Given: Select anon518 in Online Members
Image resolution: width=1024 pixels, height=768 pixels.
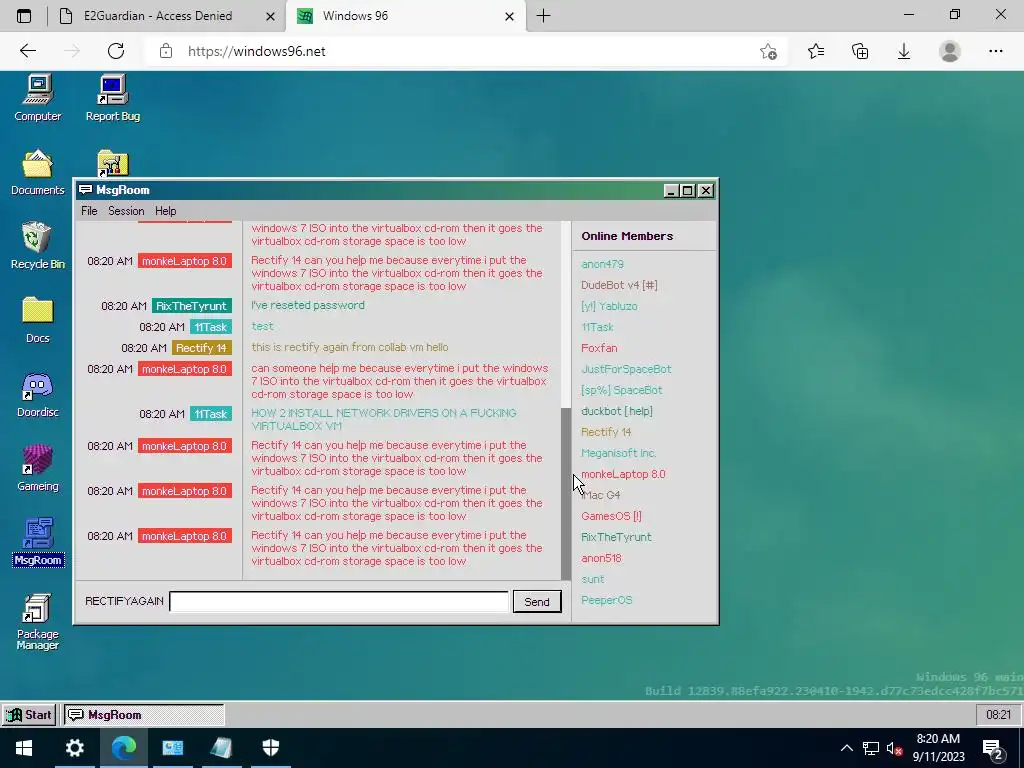Looking at the screenshot, I should coord(601,558).
